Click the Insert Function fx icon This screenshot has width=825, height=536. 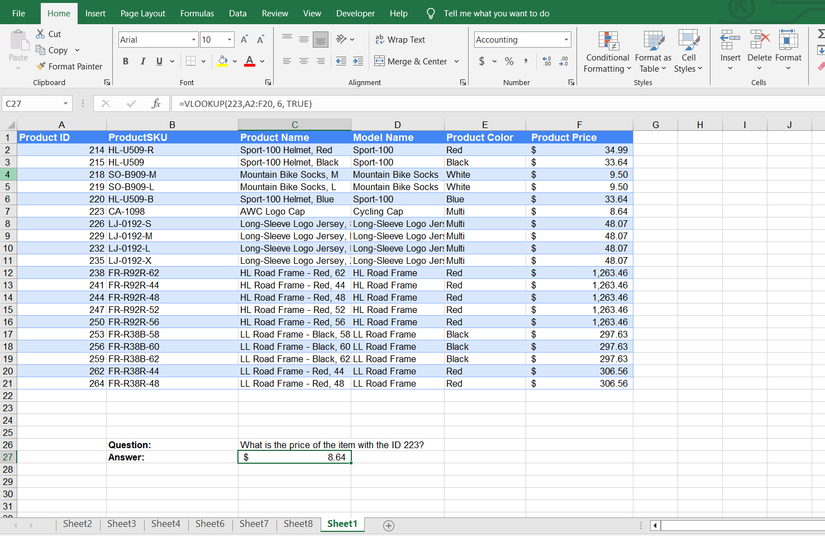155,104
